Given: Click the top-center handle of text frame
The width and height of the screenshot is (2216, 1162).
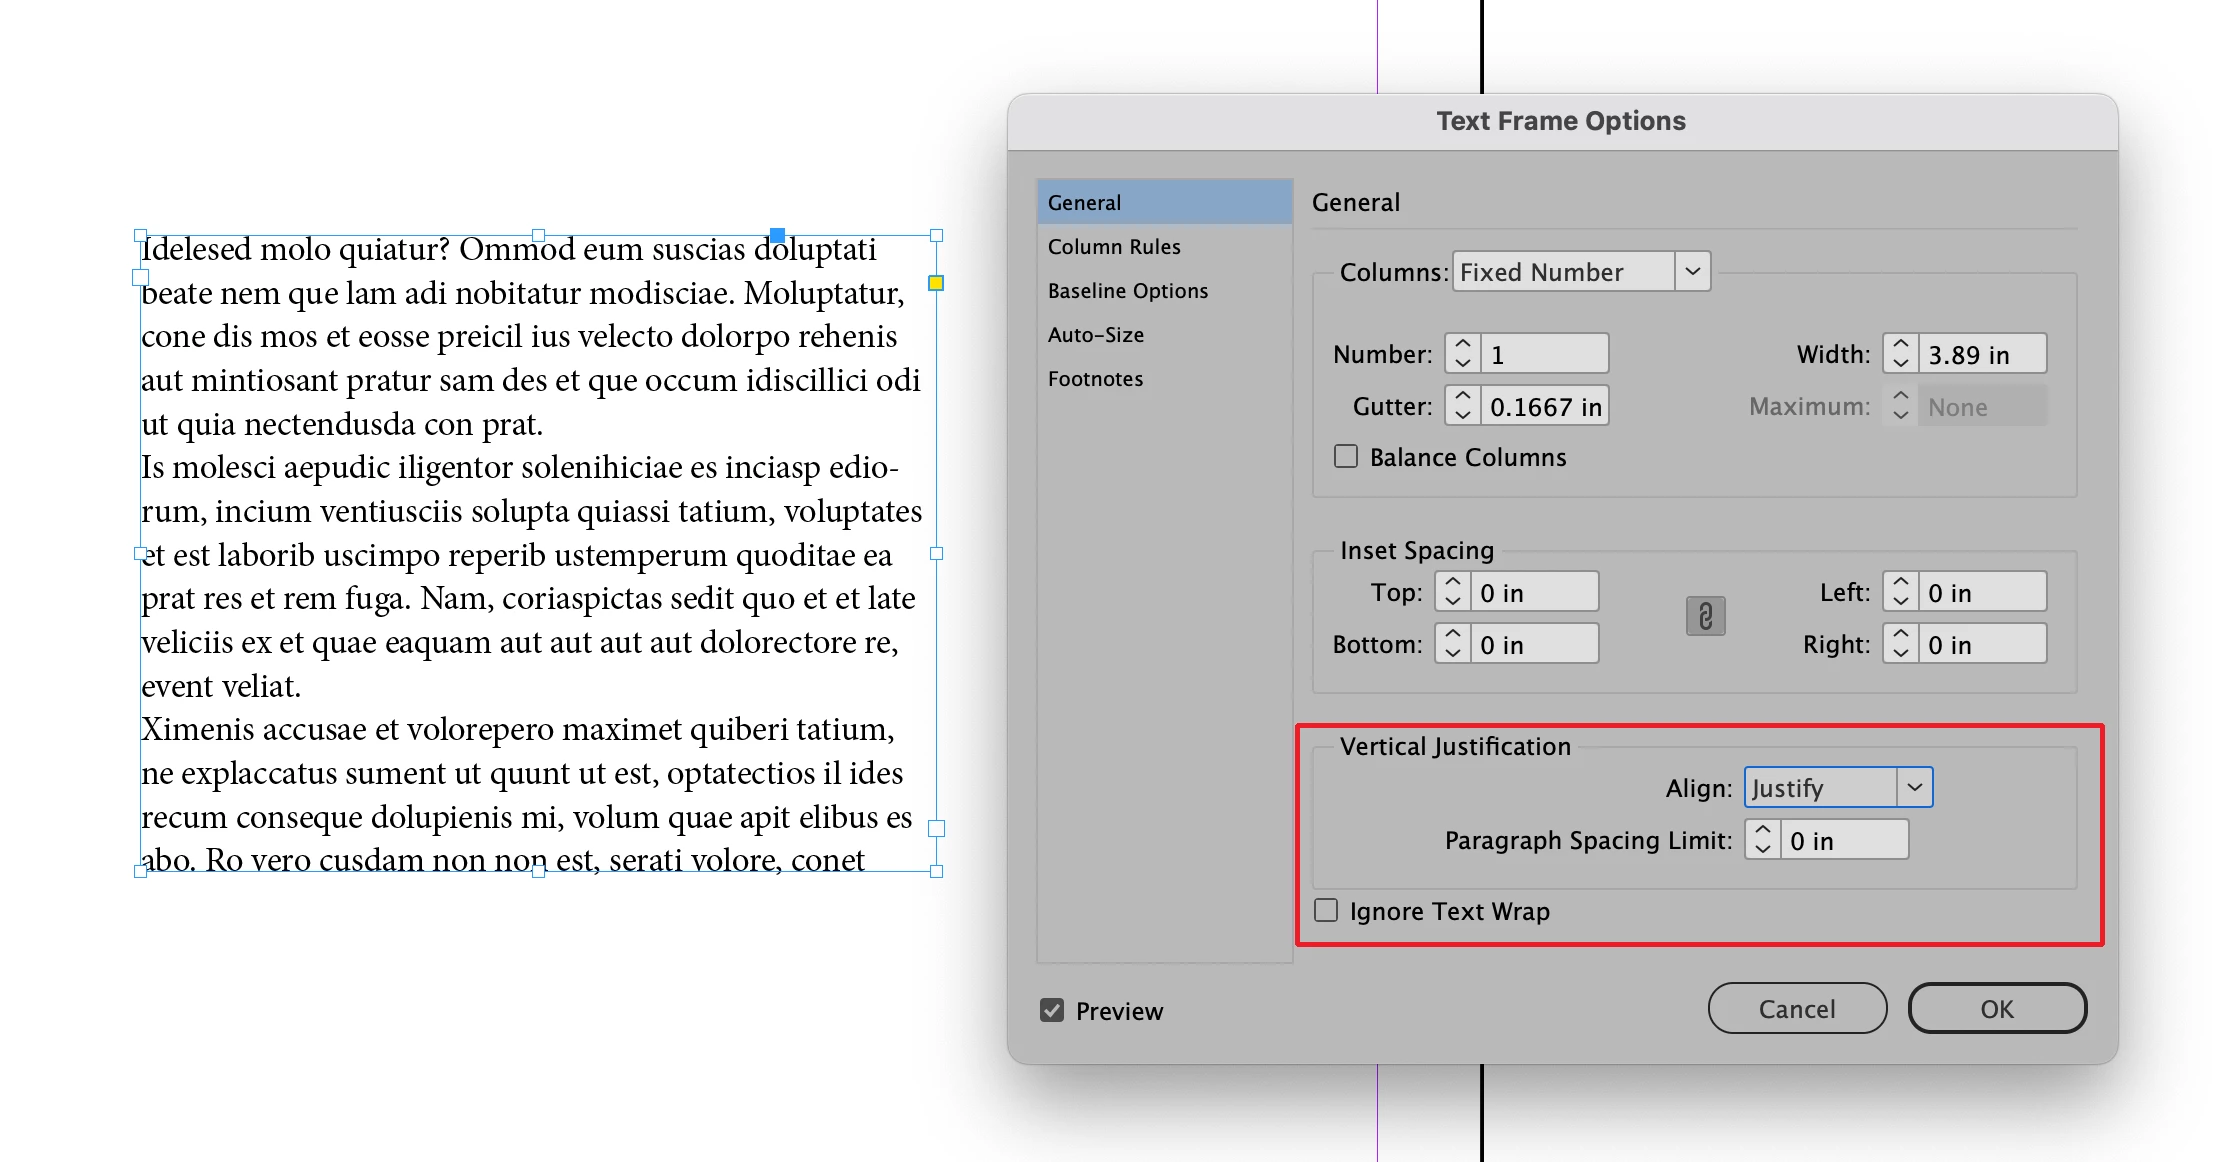Looking at the screenshot, I should (x=539, y=235).
